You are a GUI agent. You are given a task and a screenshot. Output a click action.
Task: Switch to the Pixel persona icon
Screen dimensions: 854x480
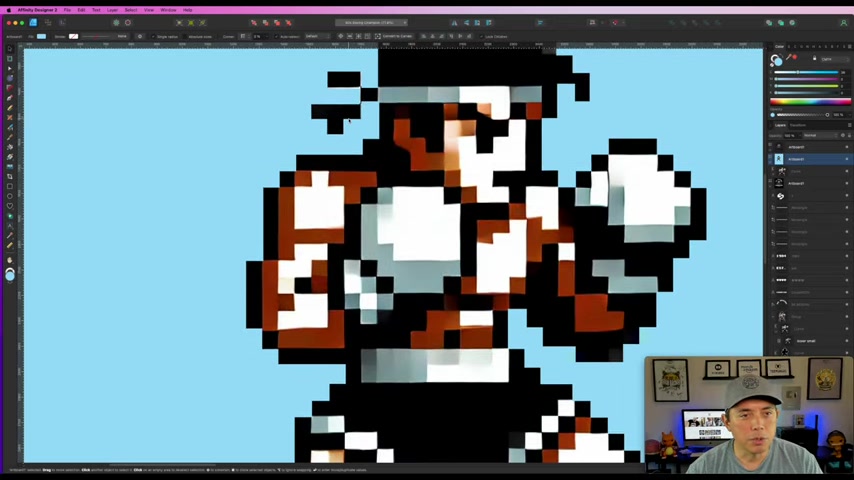point(48,22)
